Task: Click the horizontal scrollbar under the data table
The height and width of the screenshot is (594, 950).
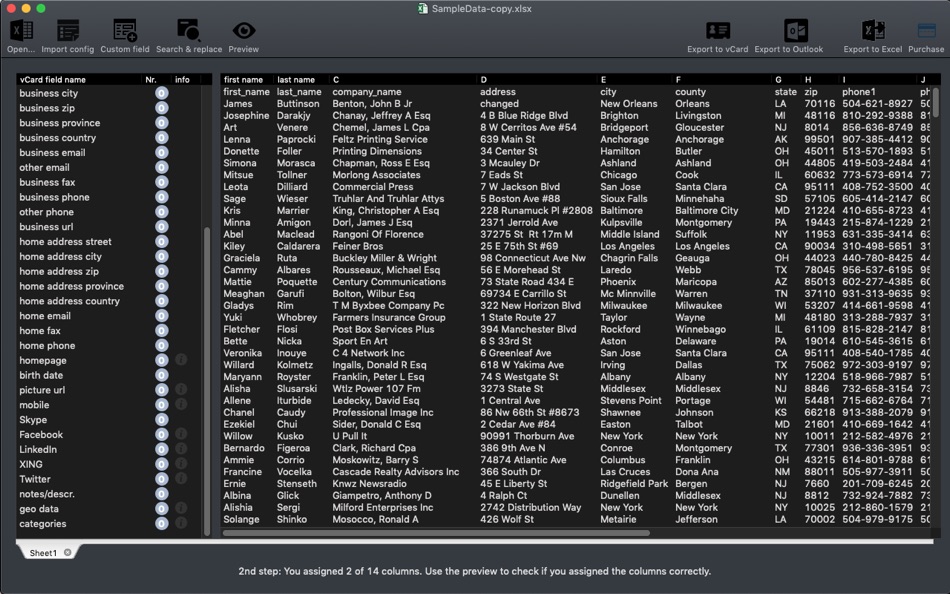Action: pyautogui.click(x=436, y=533)
